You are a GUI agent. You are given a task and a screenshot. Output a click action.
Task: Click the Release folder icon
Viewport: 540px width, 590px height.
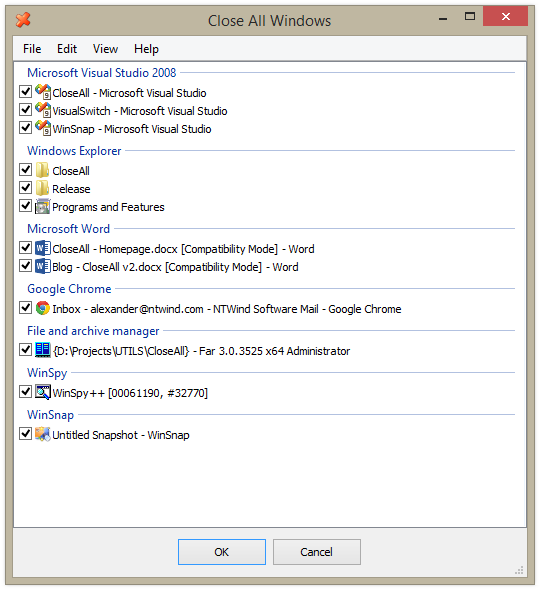pyautogui.click(x=43, y=188)
